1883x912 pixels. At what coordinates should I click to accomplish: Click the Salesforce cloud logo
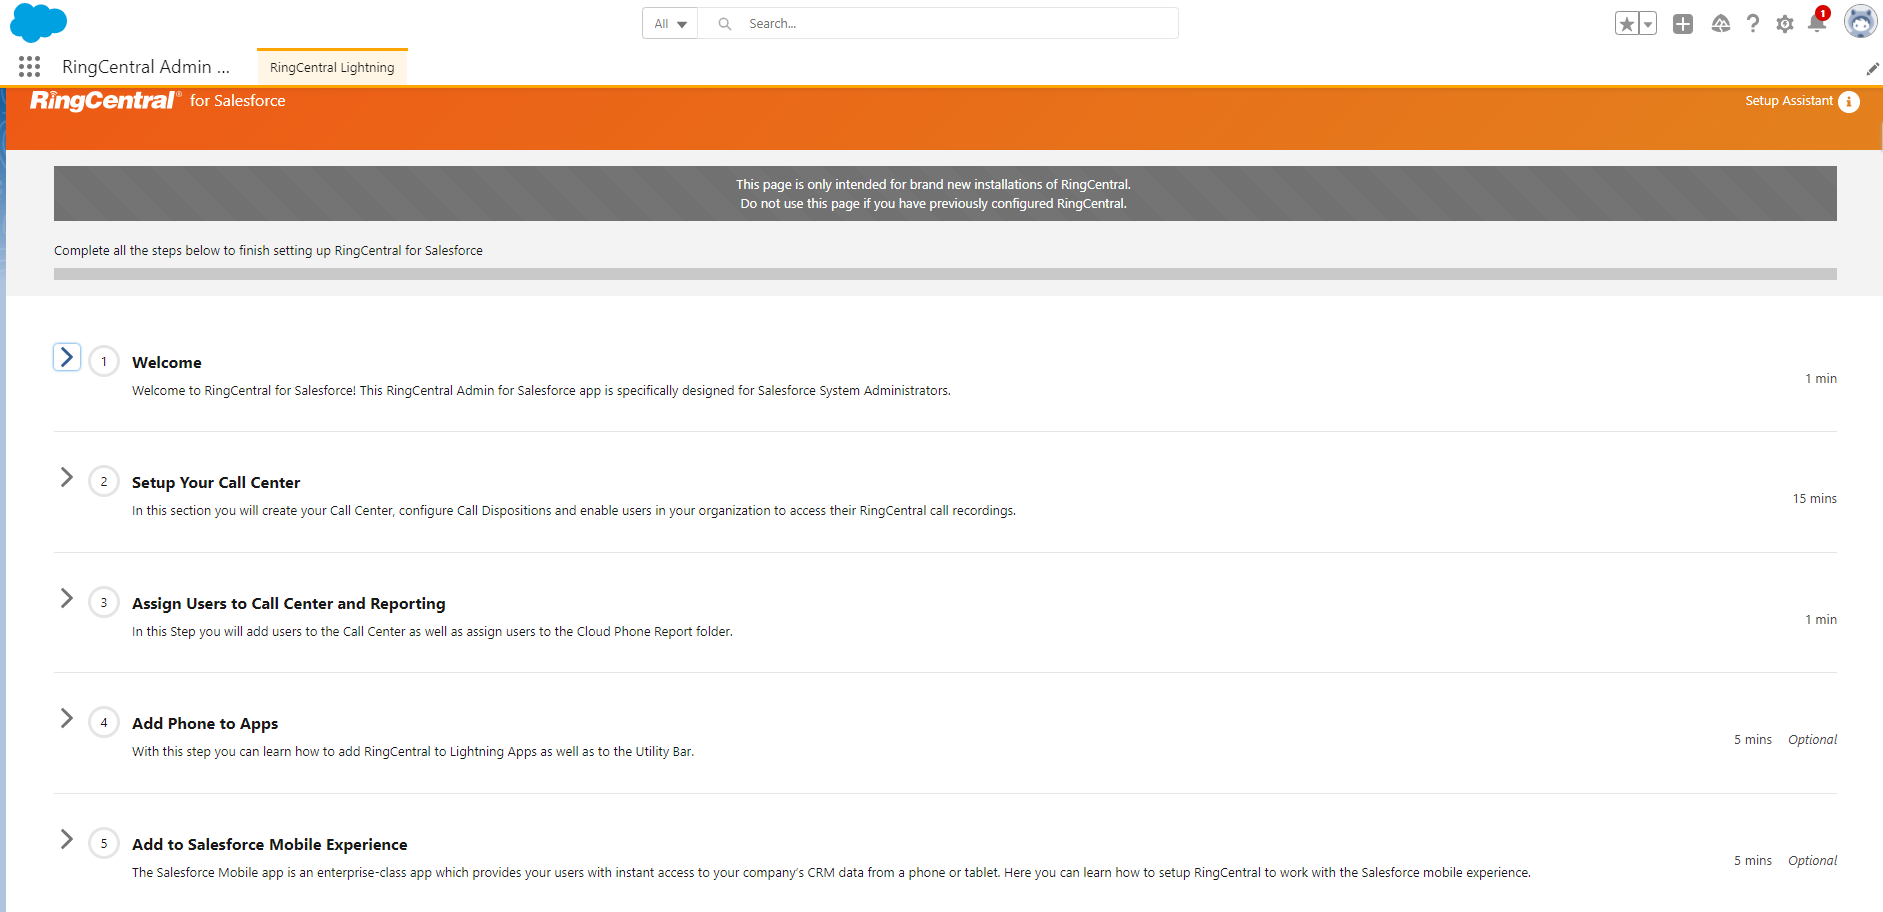(38, 22)
